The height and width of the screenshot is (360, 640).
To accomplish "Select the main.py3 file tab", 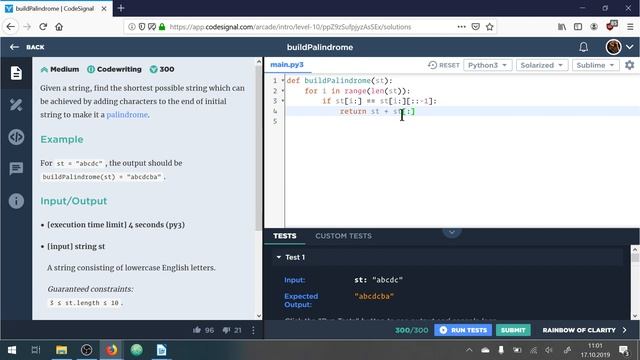I will (287, 64).
